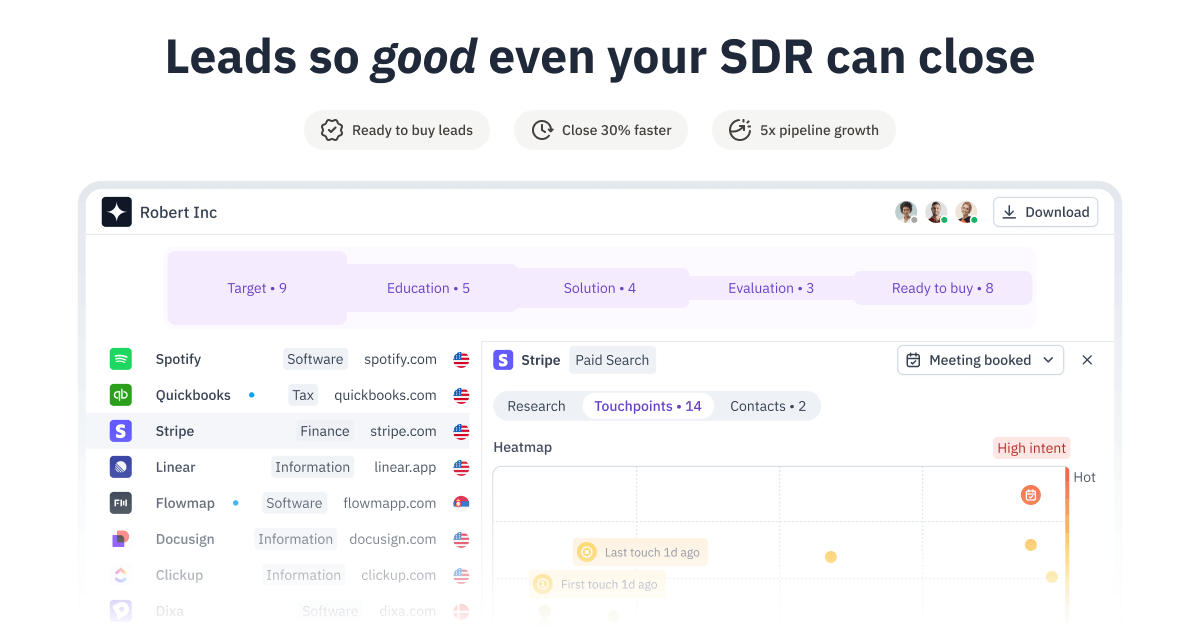Click the stripe.com domain link

(403, 431)
